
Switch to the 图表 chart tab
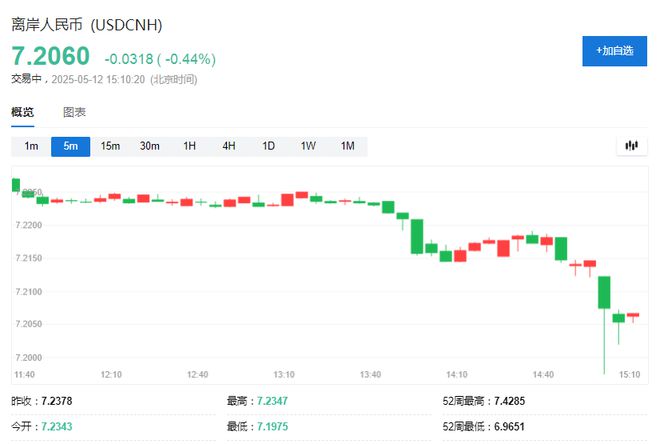74,112
